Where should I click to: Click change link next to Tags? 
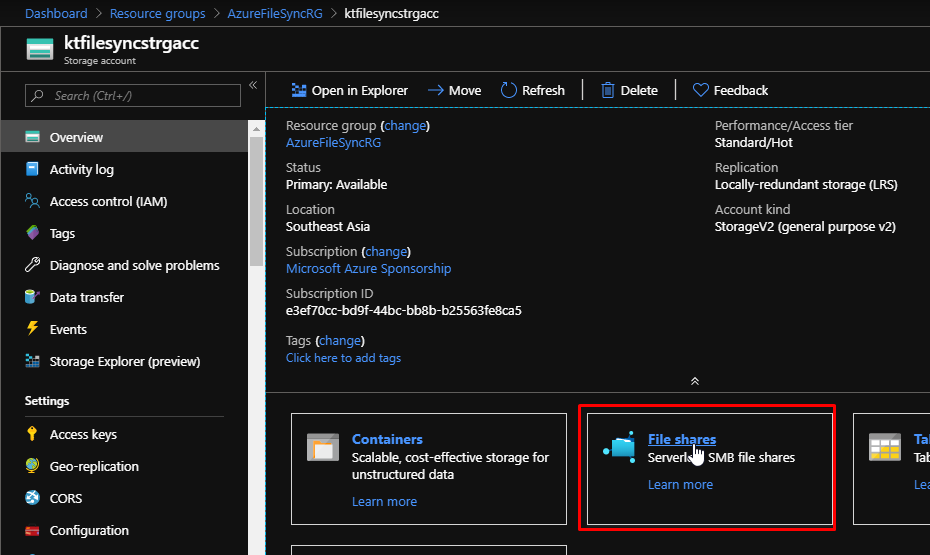click(x=340, y=340)
